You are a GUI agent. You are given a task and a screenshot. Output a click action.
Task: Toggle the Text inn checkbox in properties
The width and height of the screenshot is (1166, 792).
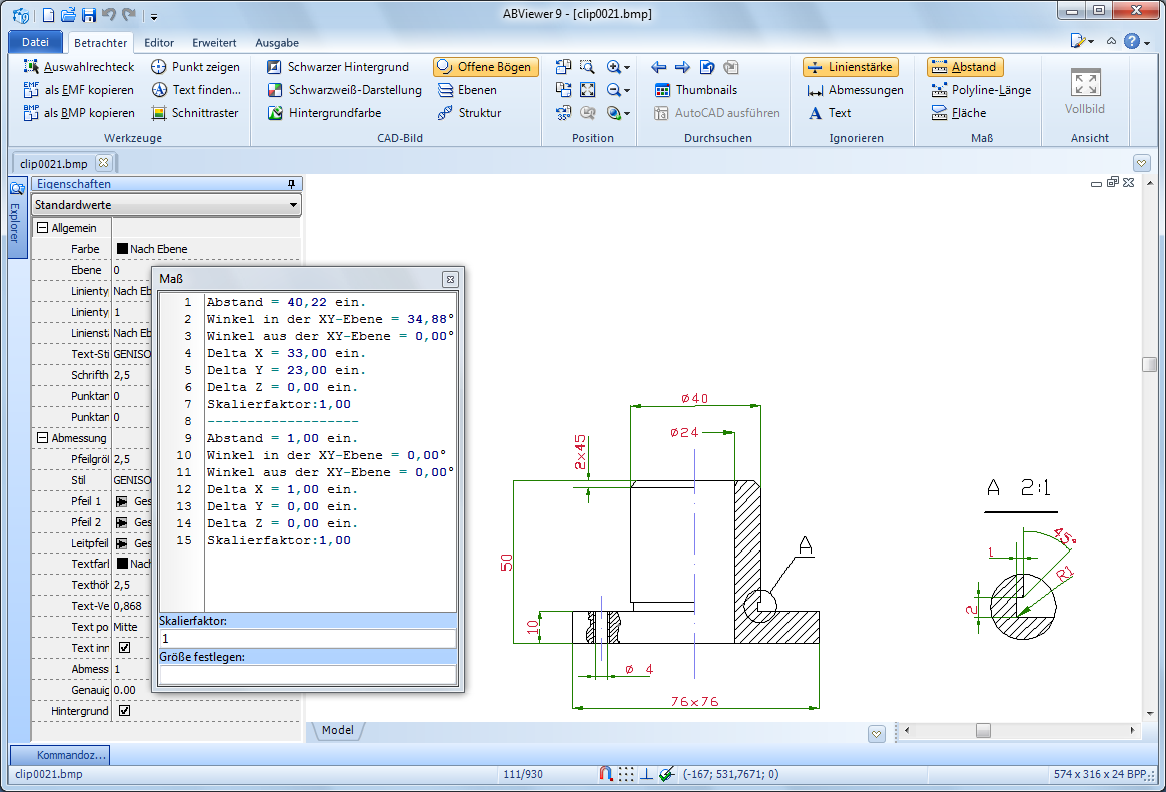click(124, 648)
